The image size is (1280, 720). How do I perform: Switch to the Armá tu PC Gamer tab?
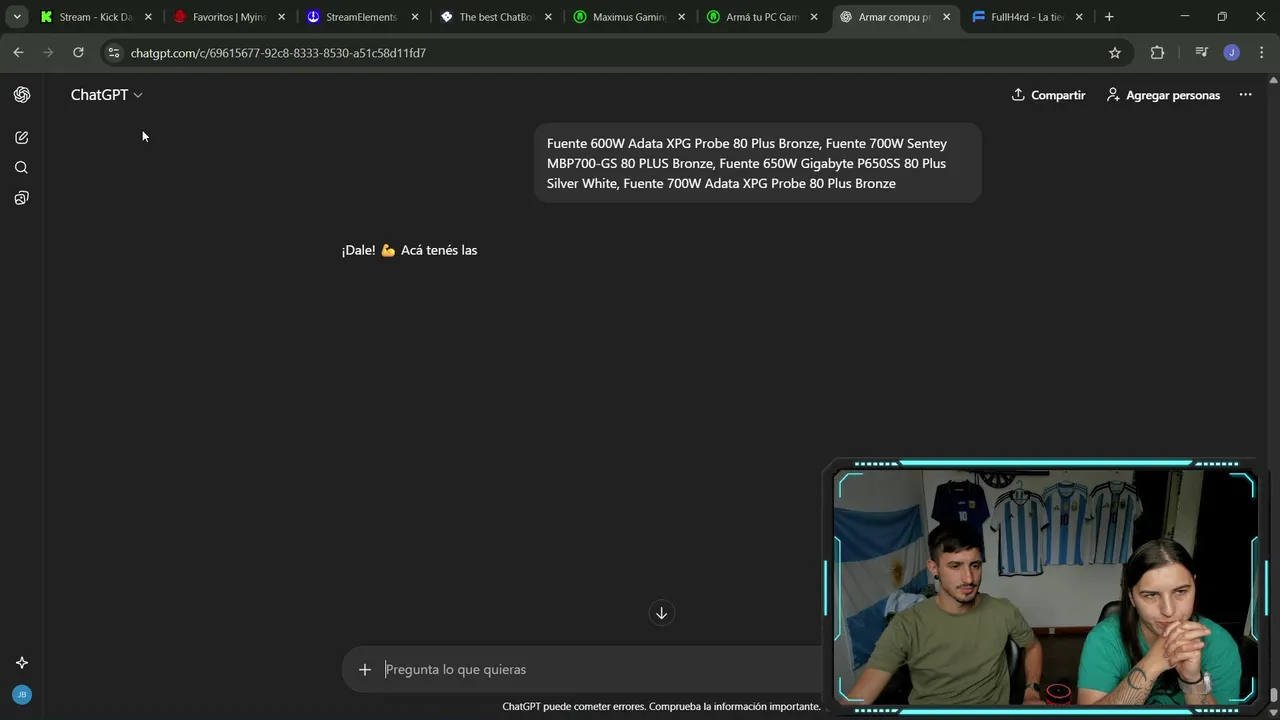coord(762,17)
